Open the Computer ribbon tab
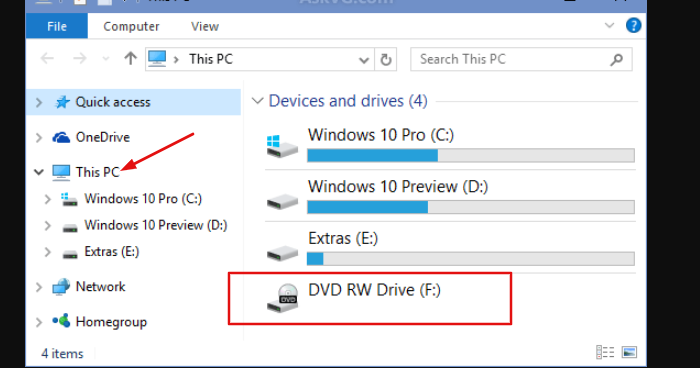700x368 pixels. pyautogui.click(x=131, y=26)
